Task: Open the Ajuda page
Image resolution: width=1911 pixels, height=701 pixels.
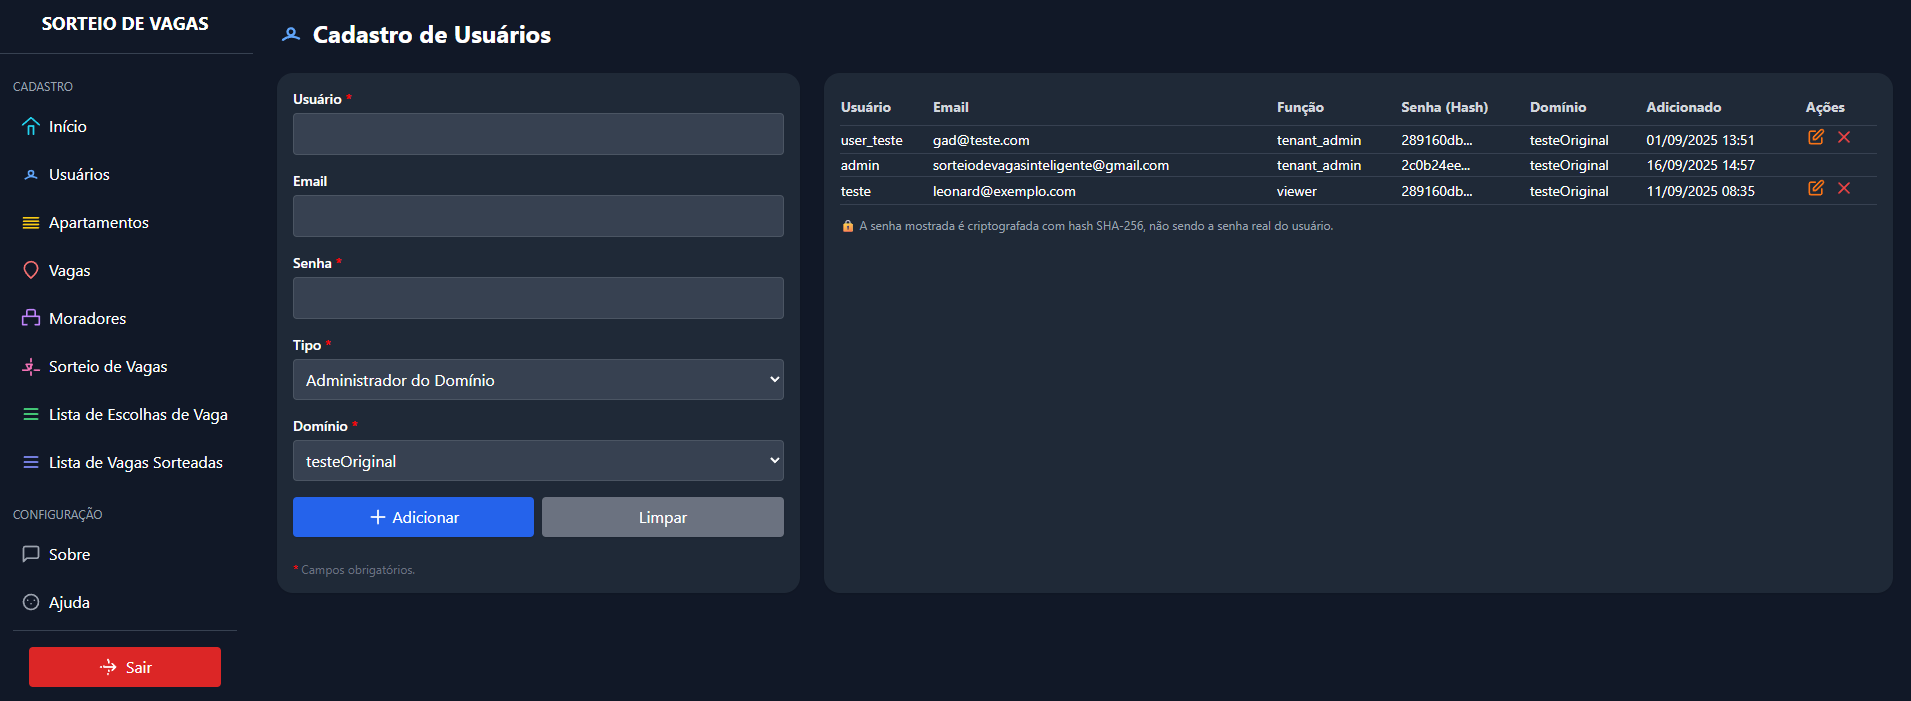Action: point(69,603)
